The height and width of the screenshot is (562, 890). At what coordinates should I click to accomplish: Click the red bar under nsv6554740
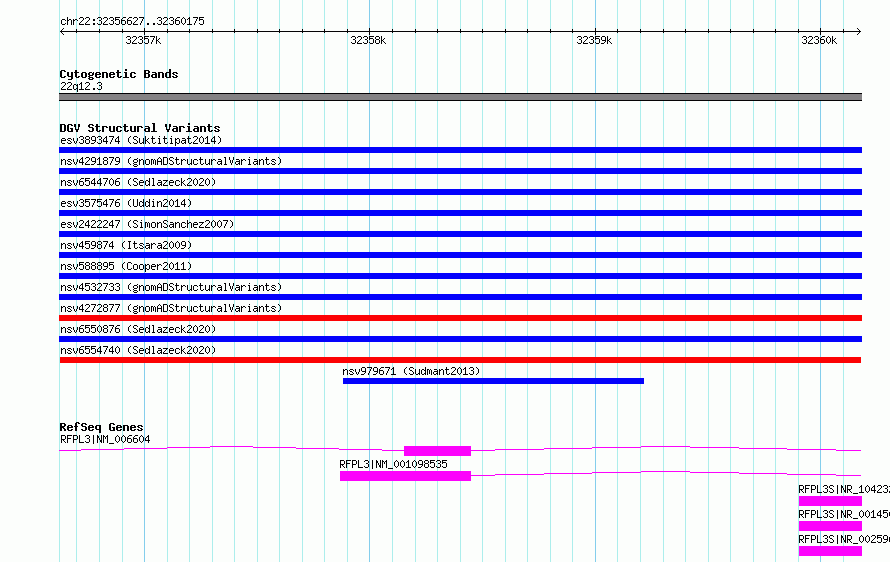(x=460, y=360)
